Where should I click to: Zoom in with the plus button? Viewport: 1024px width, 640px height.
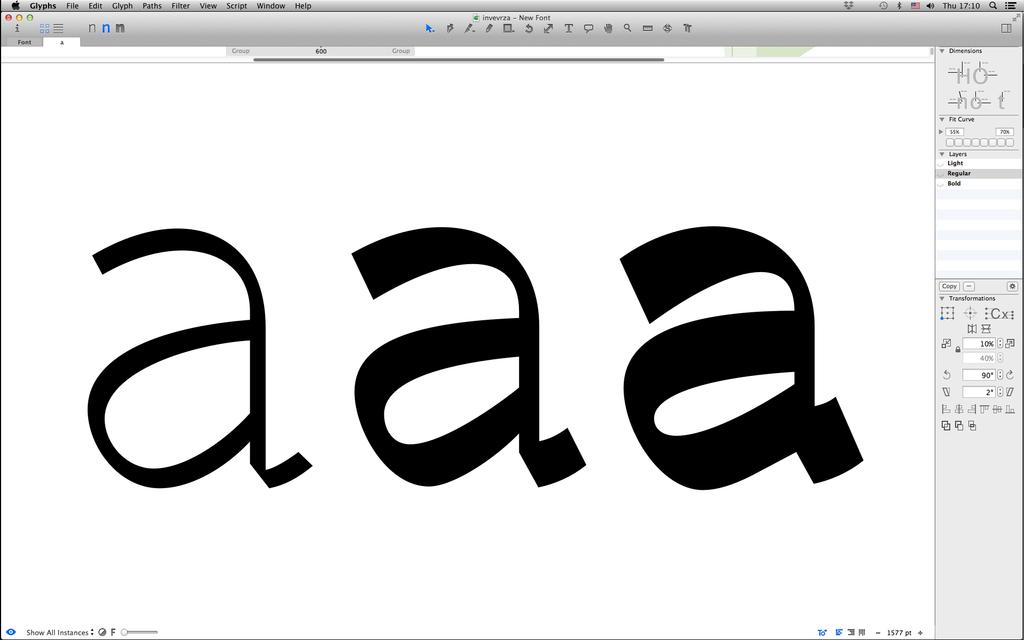(x=920, y=632)
